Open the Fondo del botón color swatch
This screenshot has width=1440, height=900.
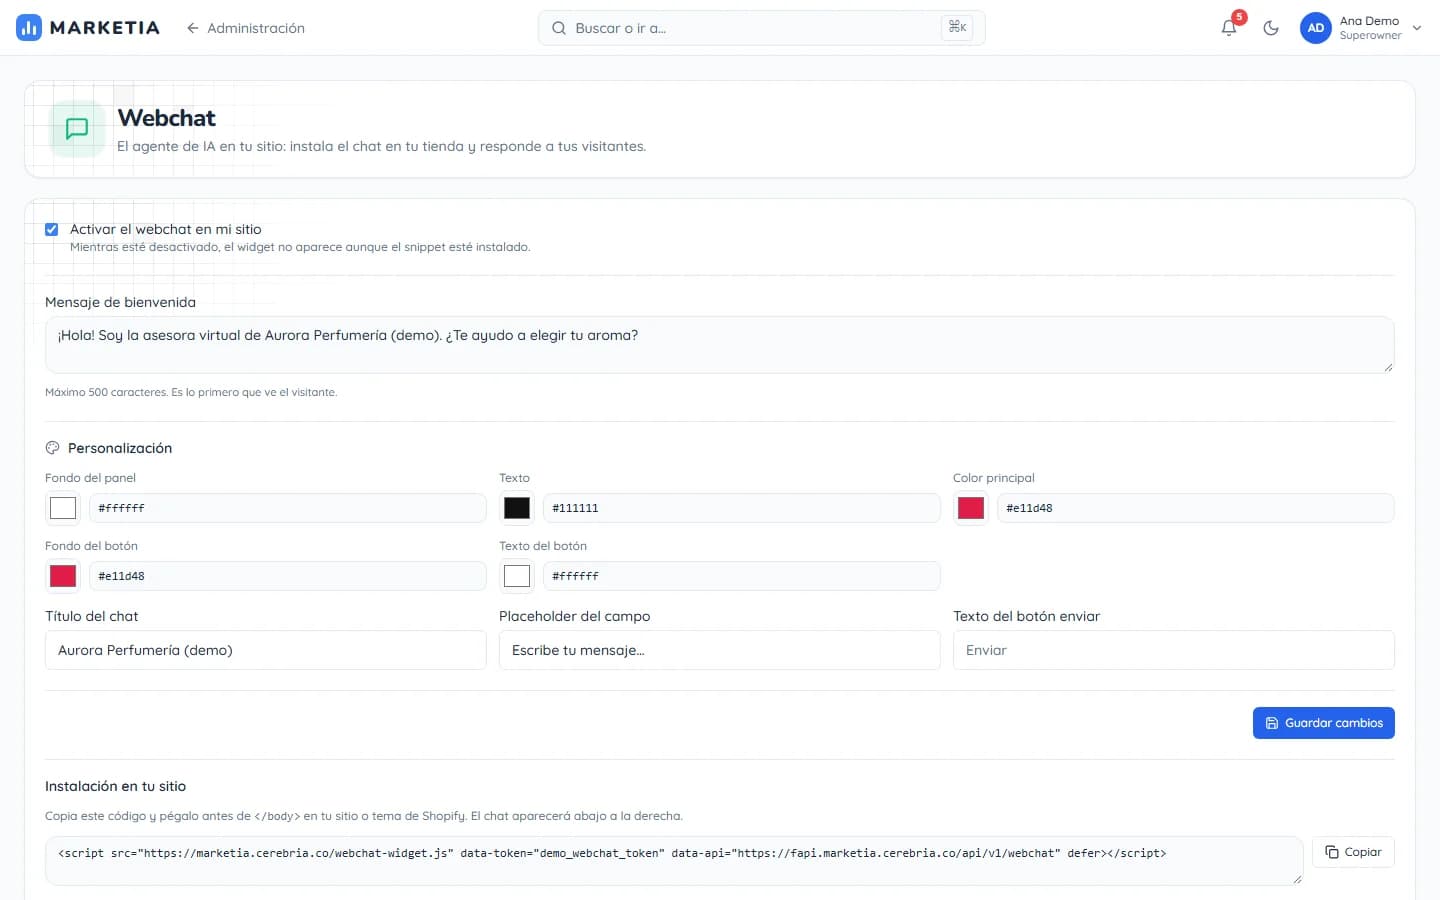pos(63,576)
